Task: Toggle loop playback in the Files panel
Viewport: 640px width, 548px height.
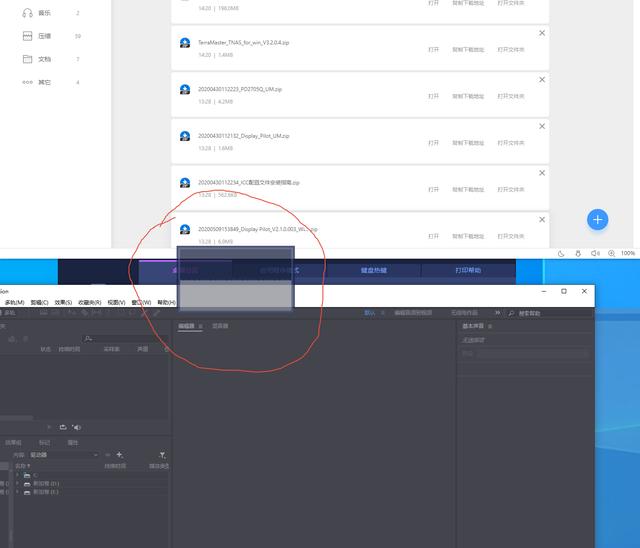Action: pos(63,427)
